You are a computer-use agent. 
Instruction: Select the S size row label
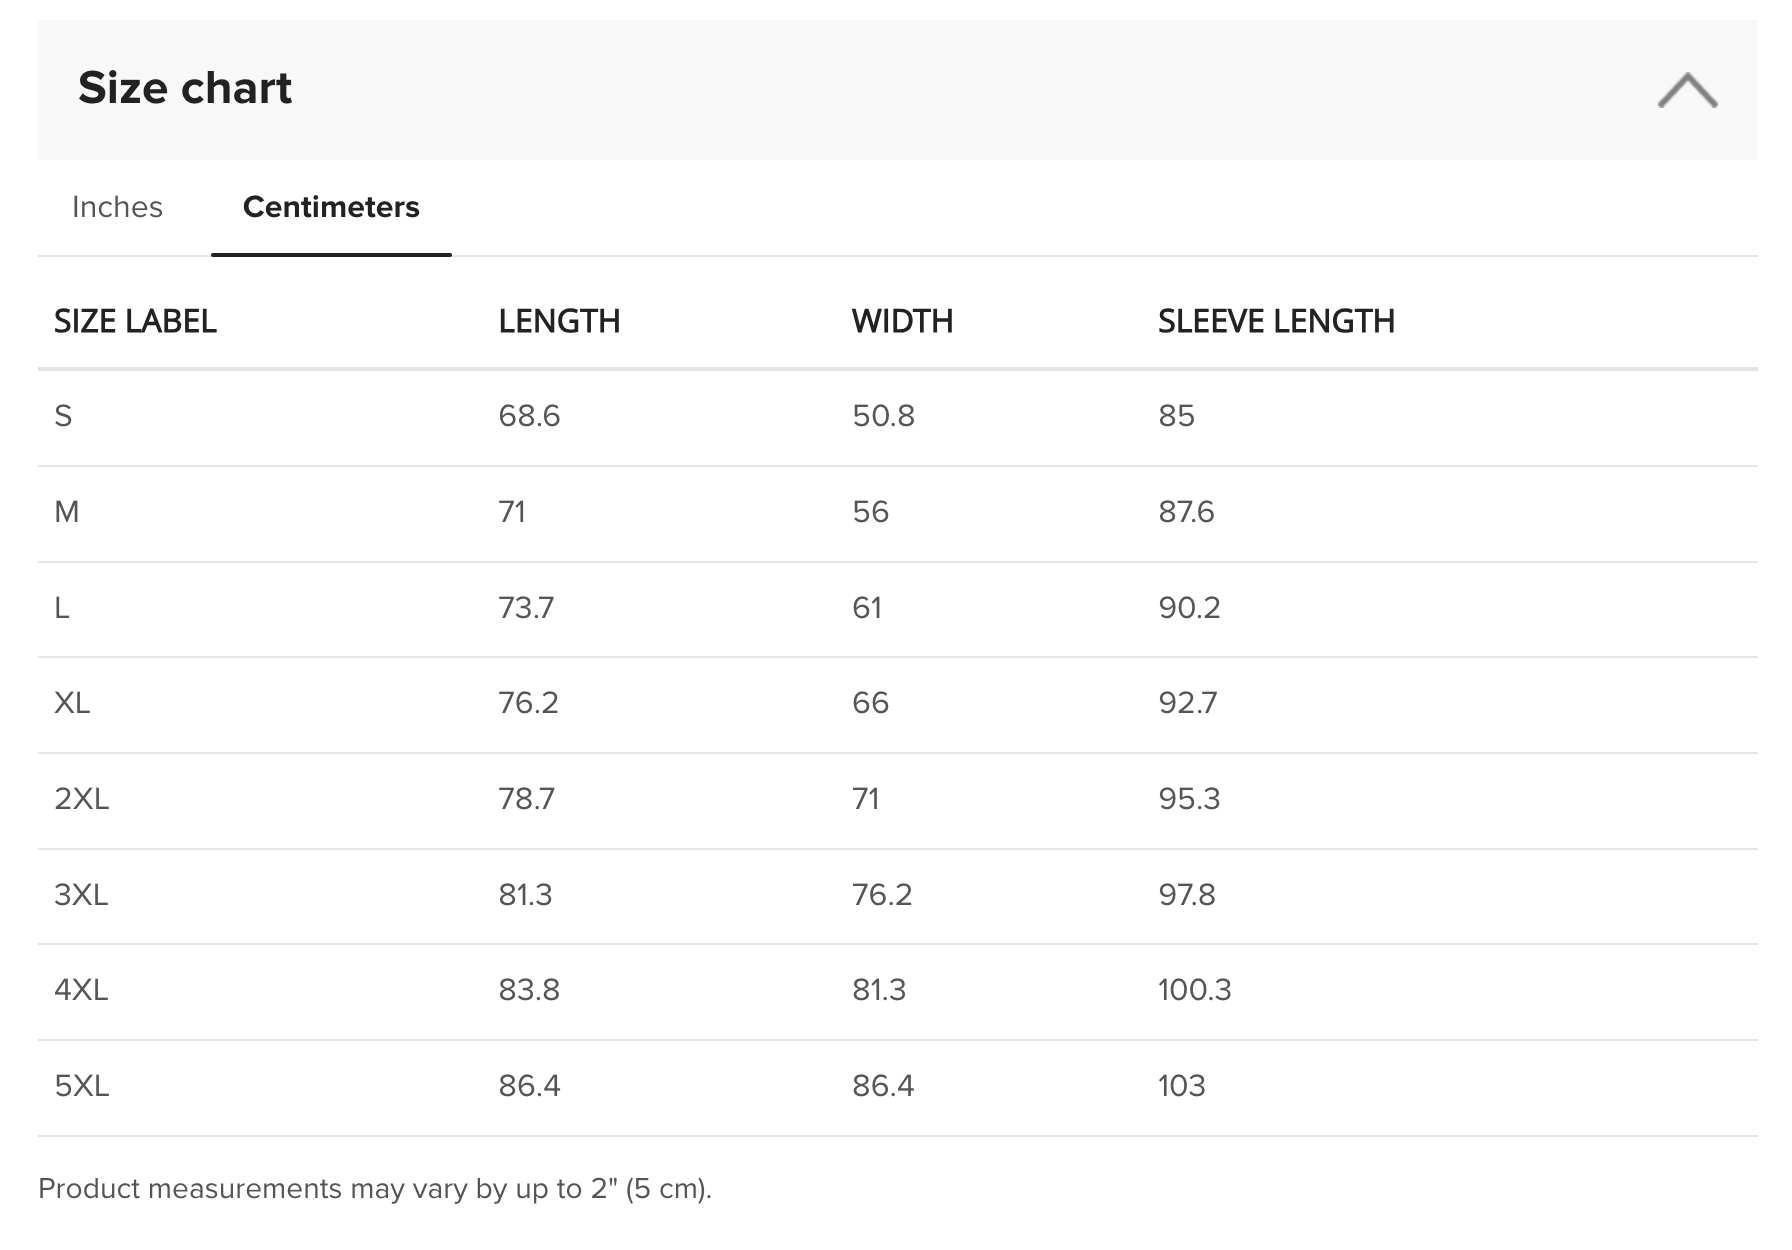tap(63, 416)
